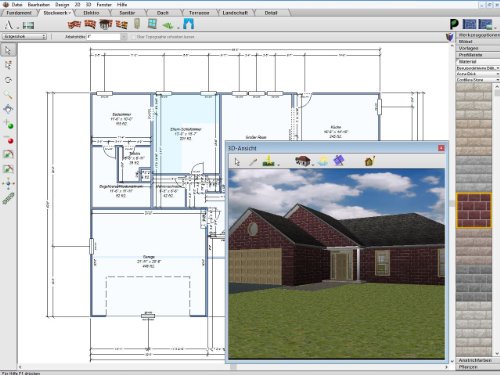This screenshot has width=500, height=375.
Task: Close the 3D-Ansicht window
Action: tap(441, 148)
